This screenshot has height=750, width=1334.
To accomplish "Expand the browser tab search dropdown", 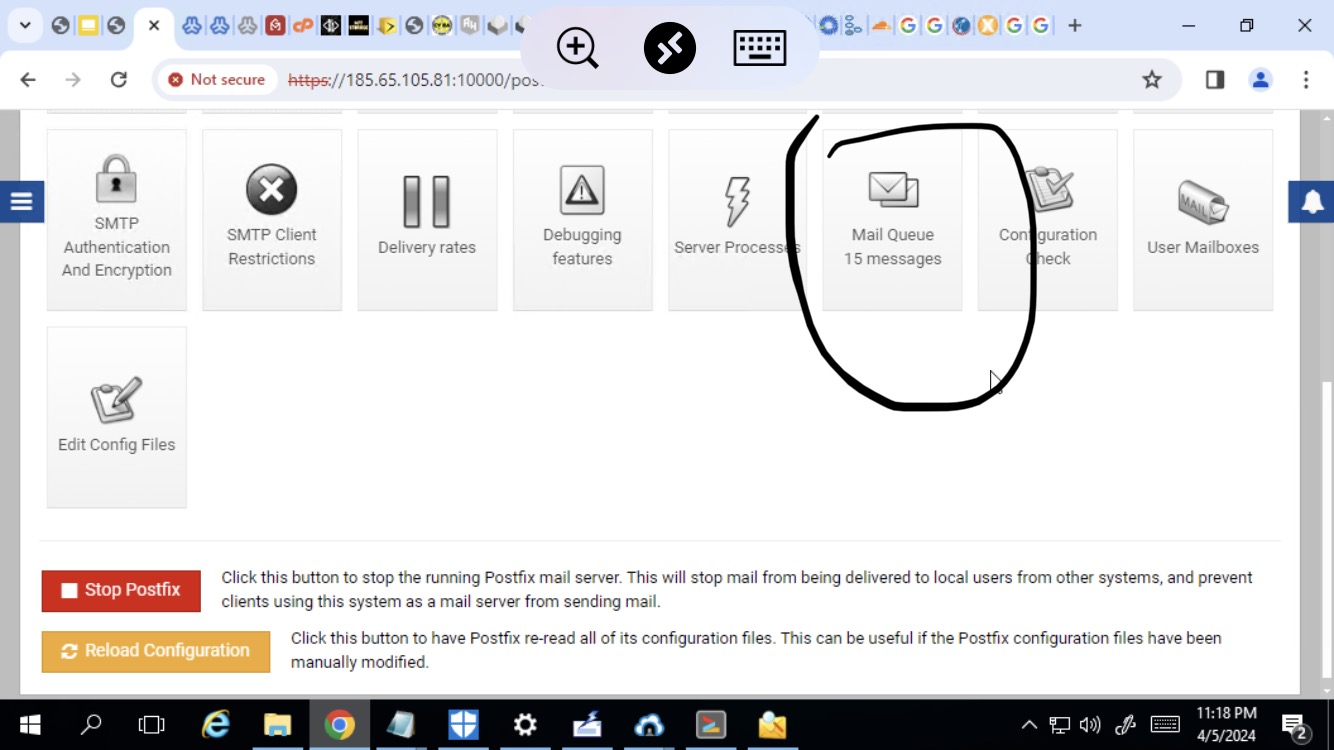I will pos(25,26).
